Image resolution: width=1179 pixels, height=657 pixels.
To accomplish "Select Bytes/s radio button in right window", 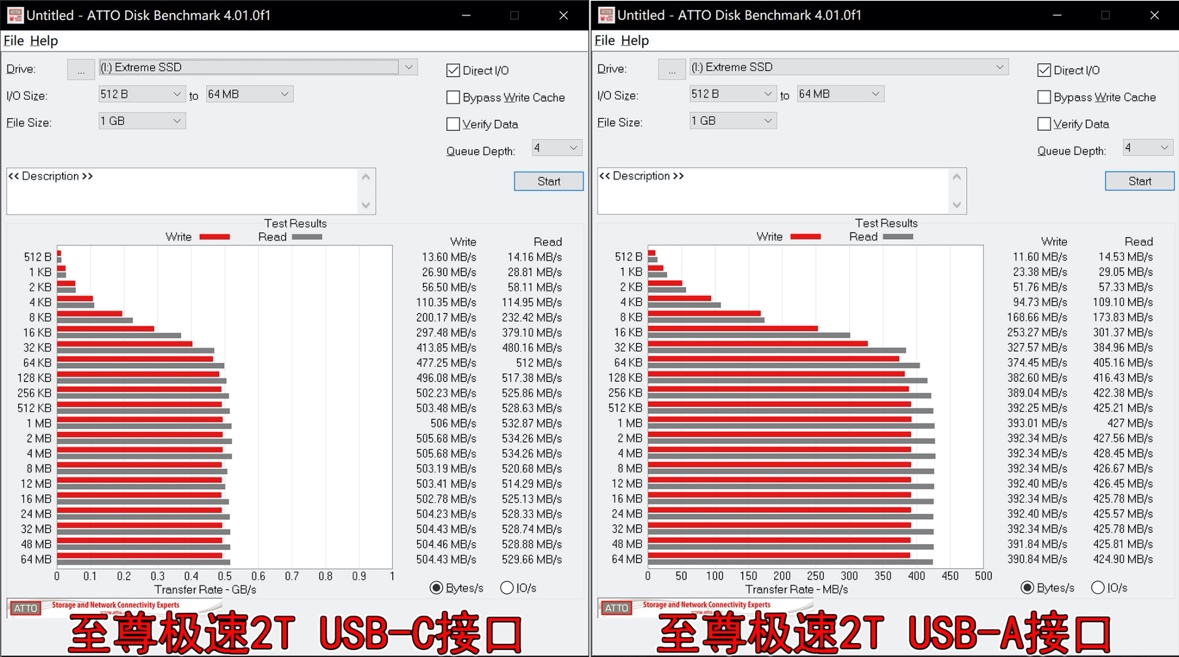I will [1027, 588].
